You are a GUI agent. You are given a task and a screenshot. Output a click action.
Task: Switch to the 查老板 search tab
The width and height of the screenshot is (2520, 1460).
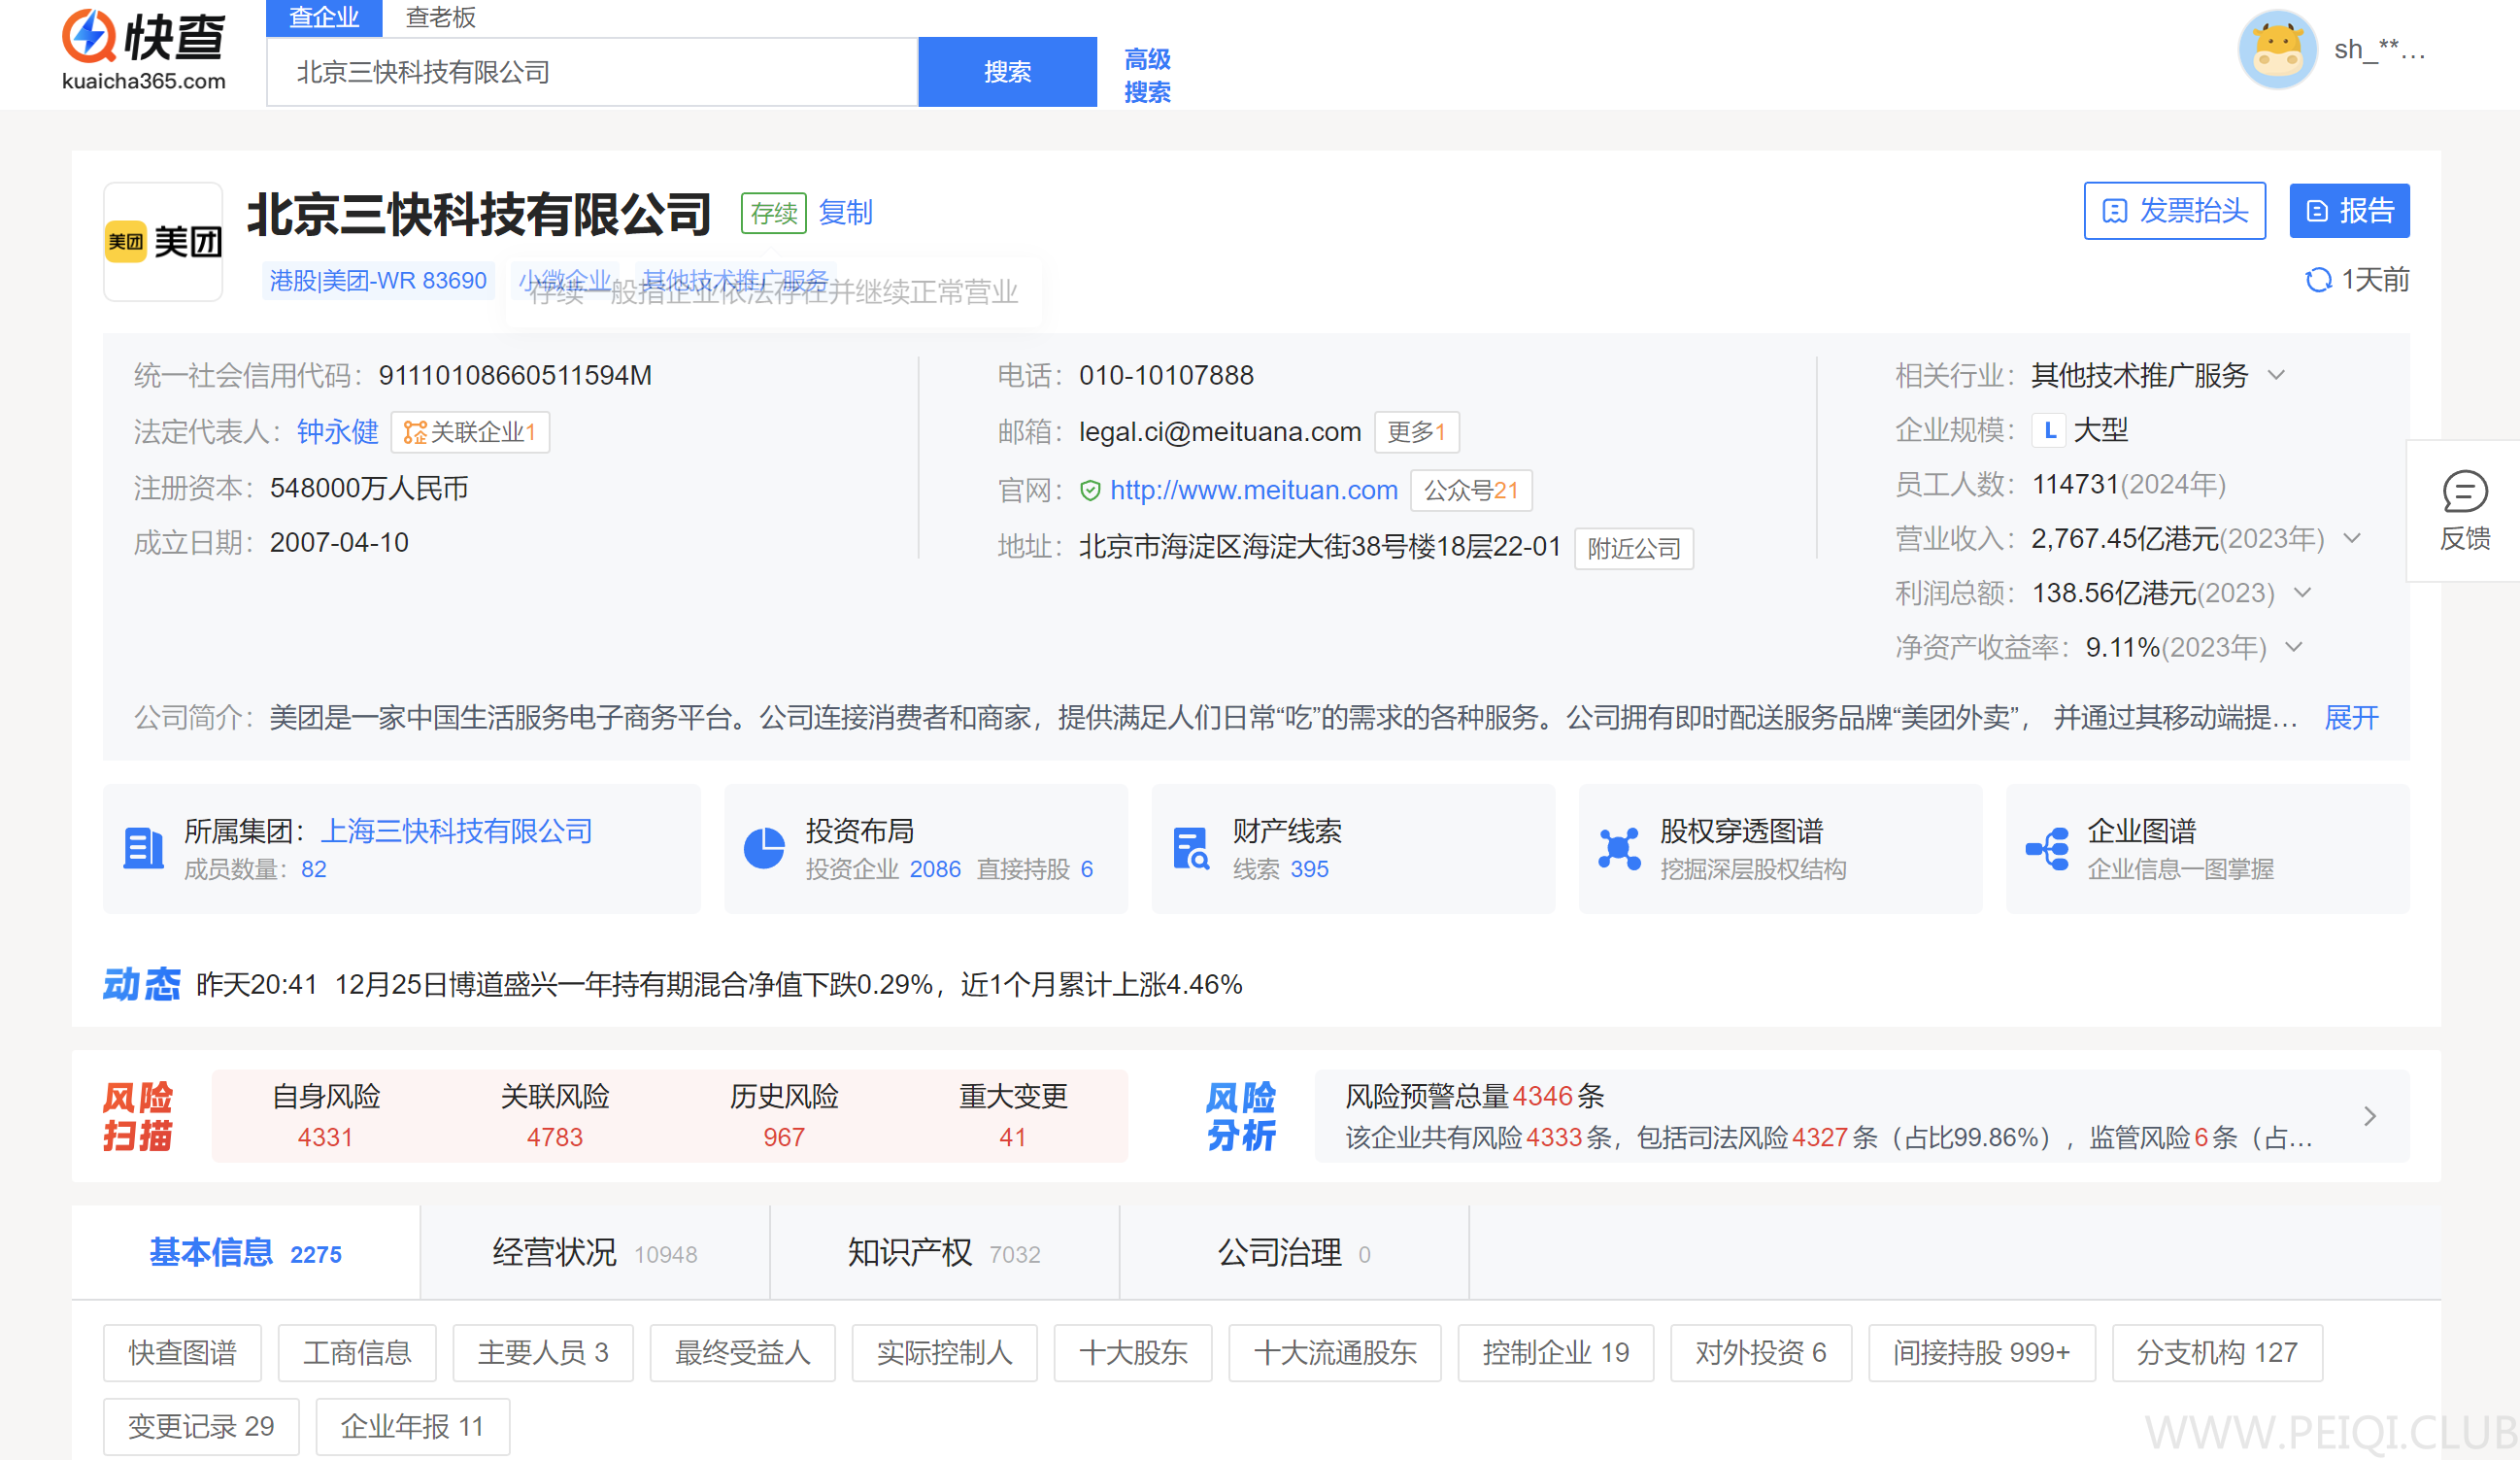440,18
